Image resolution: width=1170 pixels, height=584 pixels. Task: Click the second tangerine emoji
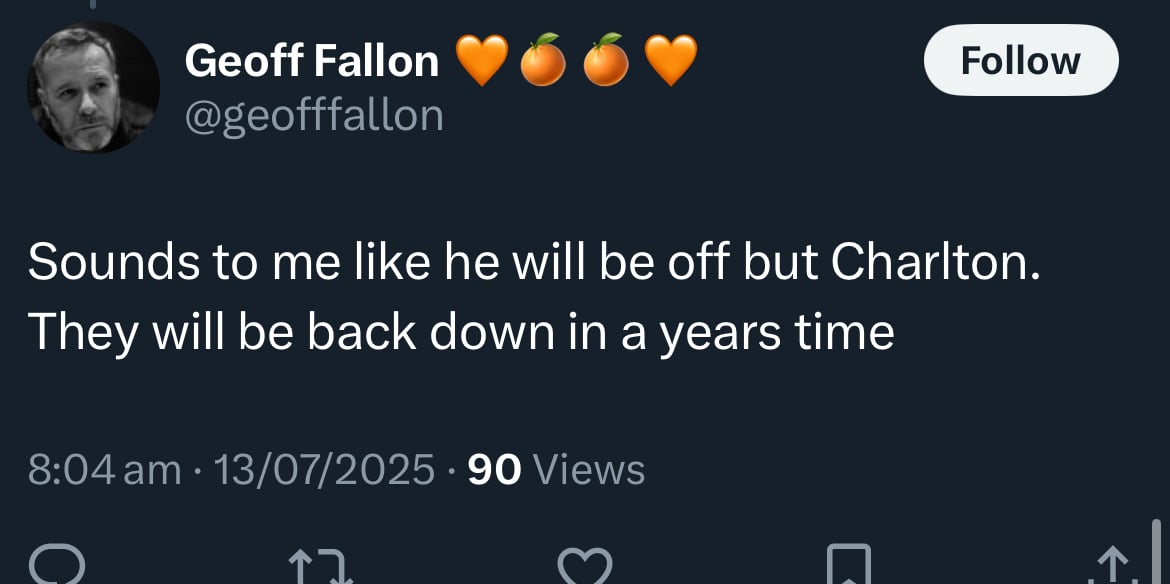606,59
